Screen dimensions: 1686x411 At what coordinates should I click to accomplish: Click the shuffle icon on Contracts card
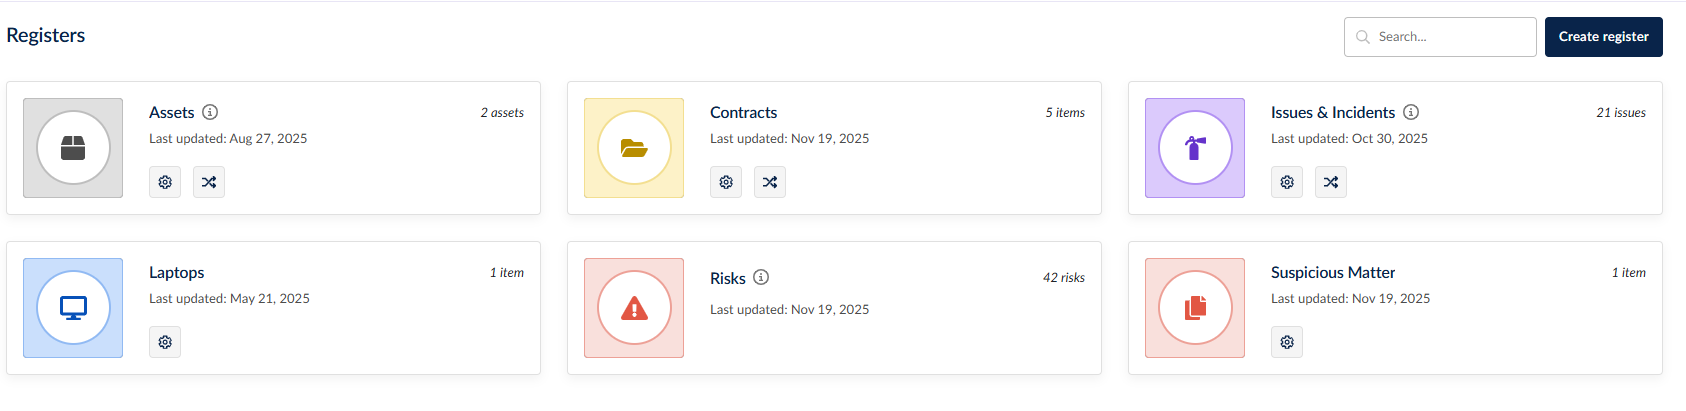click(770, 182)
